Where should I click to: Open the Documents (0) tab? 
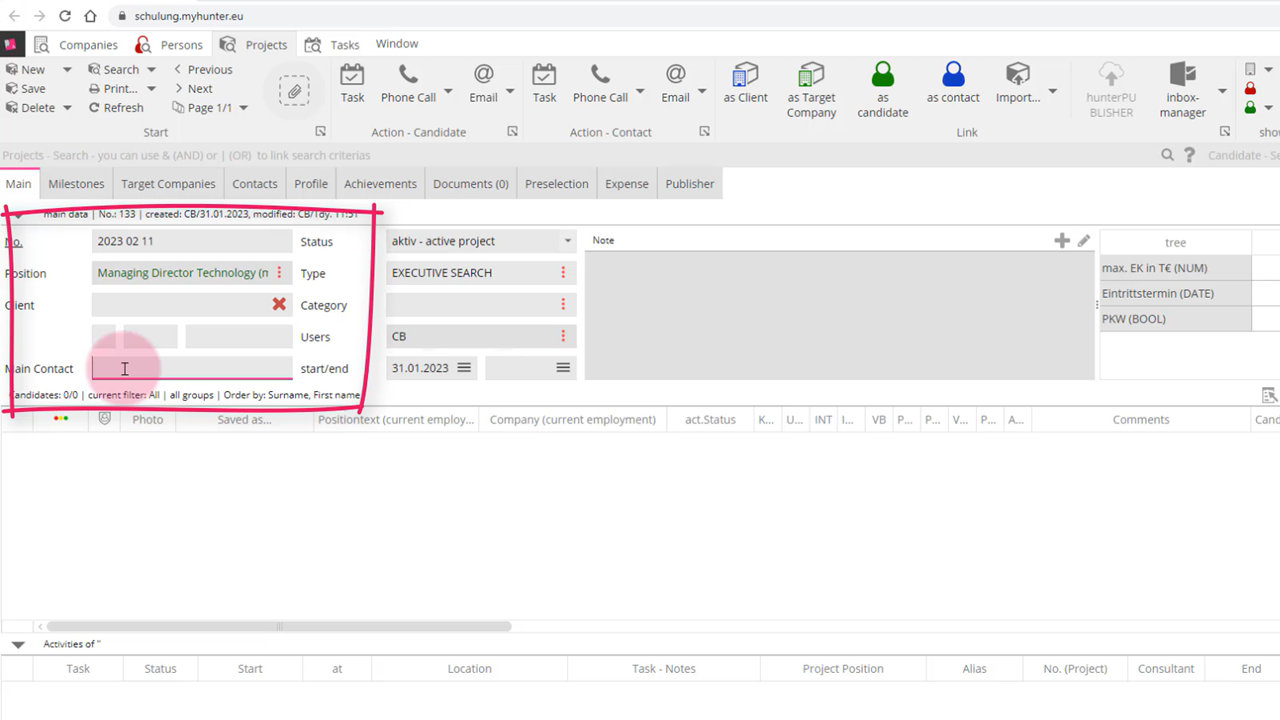point(471,184)
